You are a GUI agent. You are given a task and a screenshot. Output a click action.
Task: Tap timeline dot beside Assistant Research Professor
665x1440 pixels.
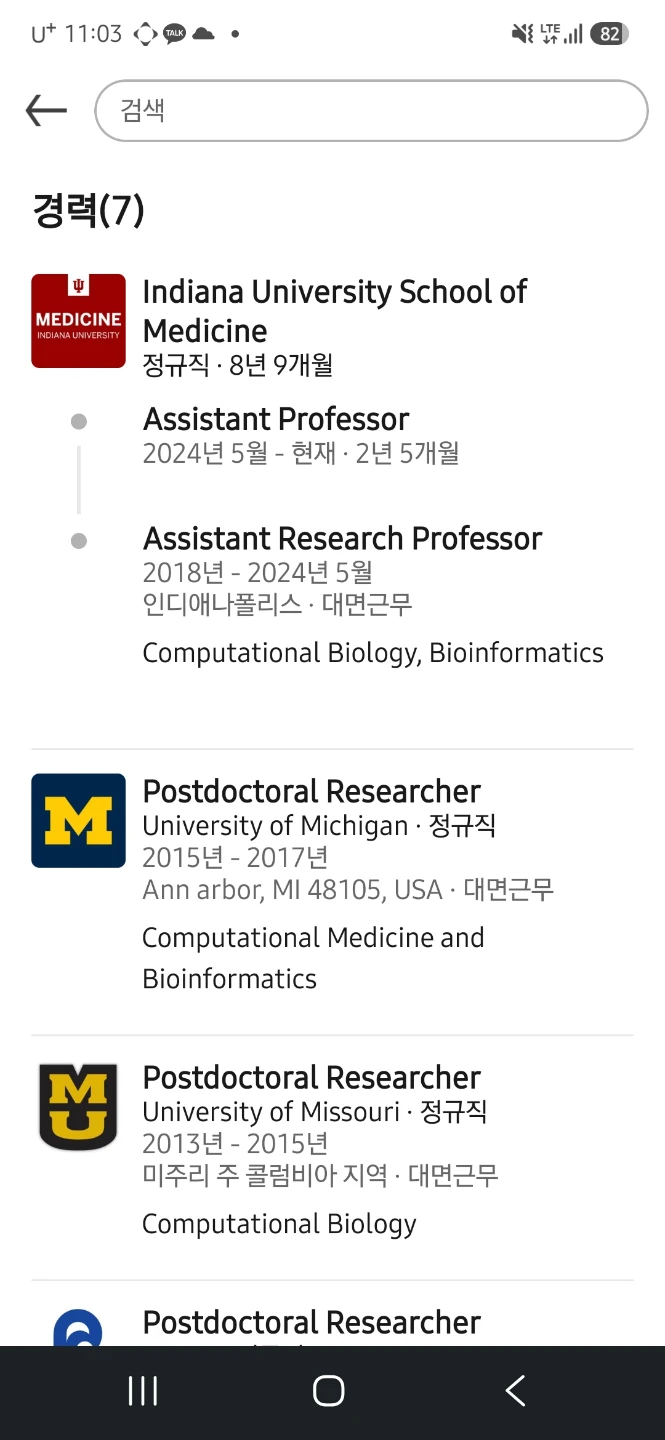pos(79,541)
